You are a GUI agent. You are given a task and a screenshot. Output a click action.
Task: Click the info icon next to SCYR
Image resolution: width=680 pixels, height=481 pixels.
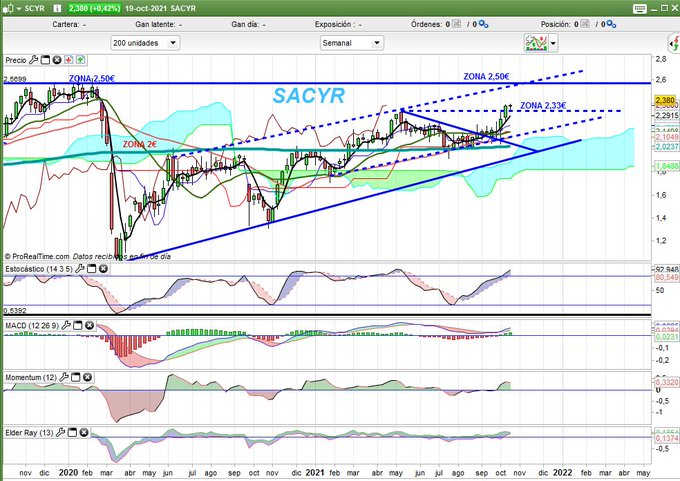click(x=57, y=8)
